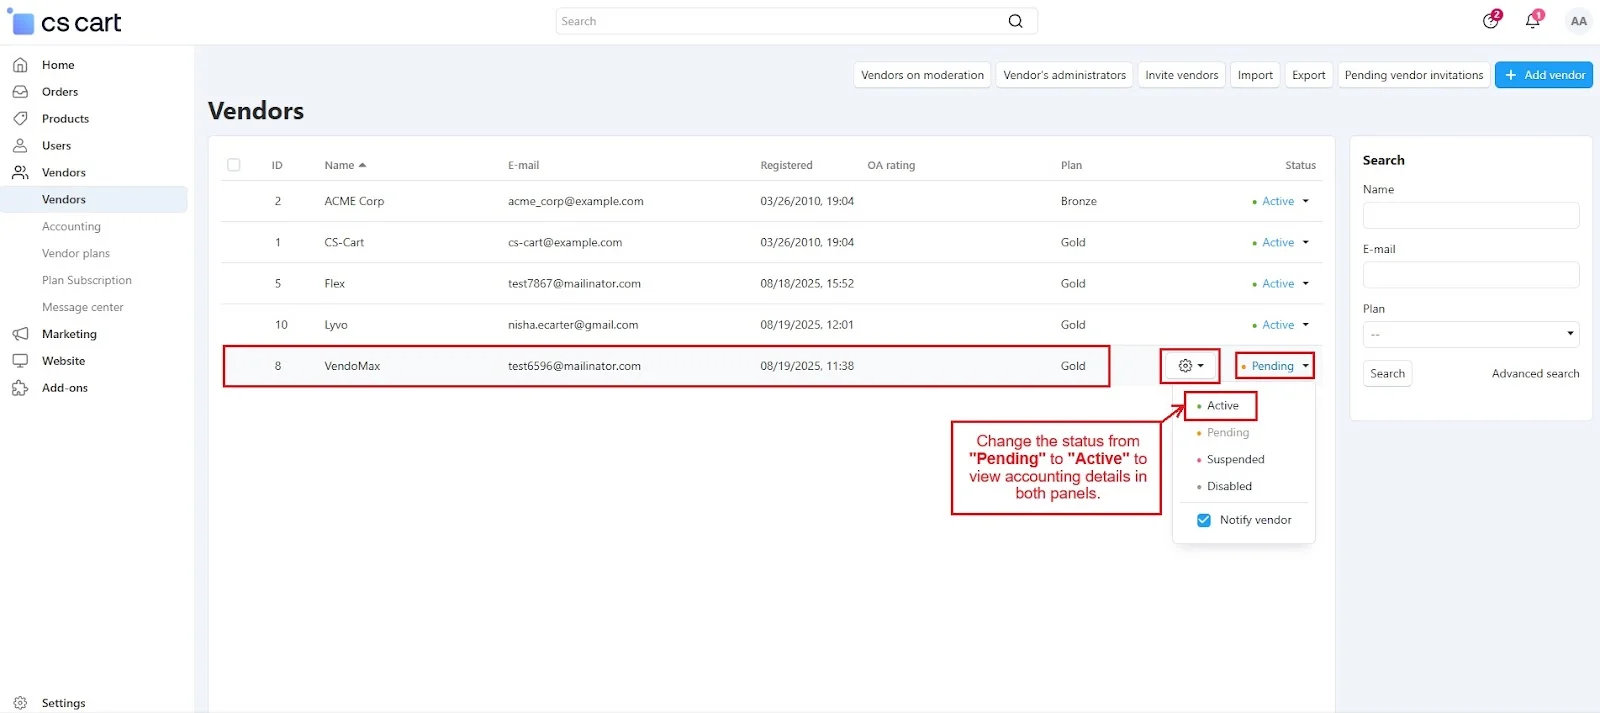The width and height of the screenshot is (1600, 713).
Task: Click the AA user avatar icon
Action: click(1578, 21)
